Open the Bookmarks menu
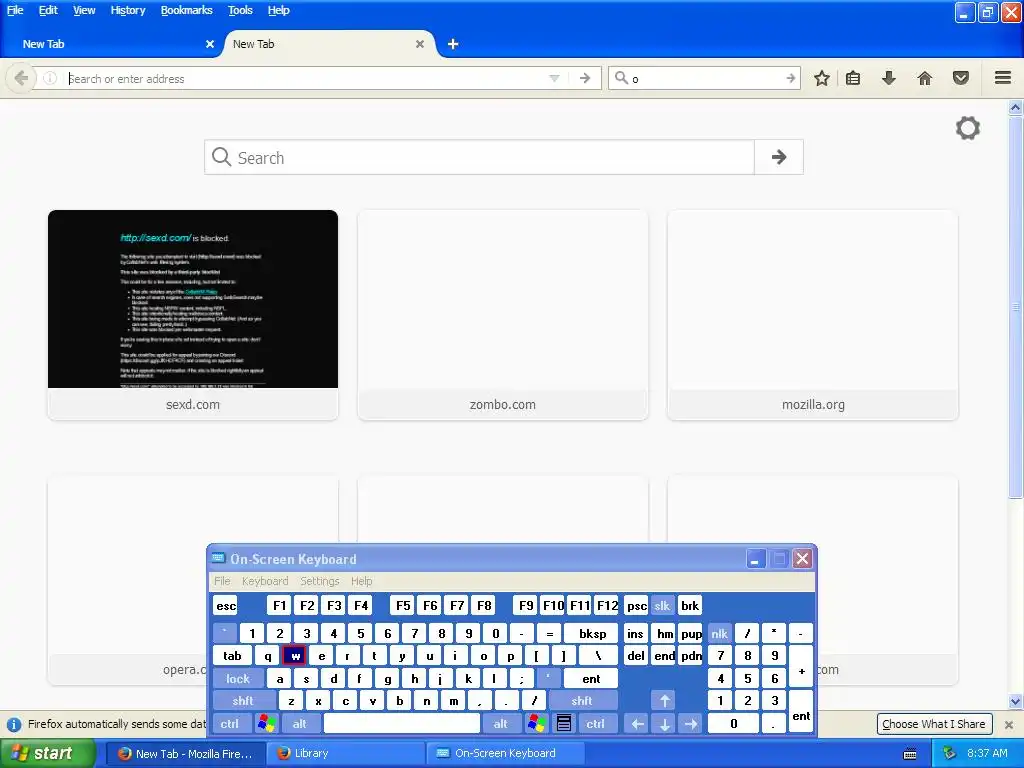Image resolution: width=1024 pixels, height=768 pixels. (186, 10)
